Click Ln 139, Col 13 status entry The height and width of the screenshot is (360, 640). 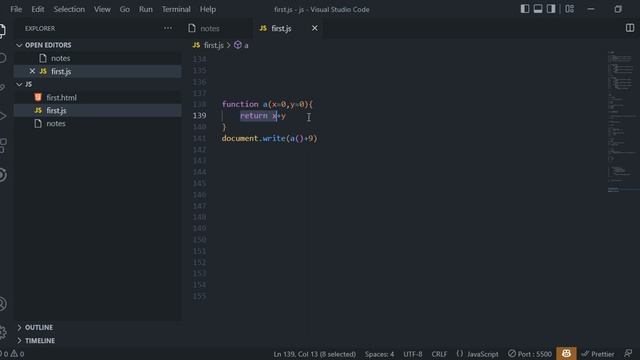click(315, 354)
